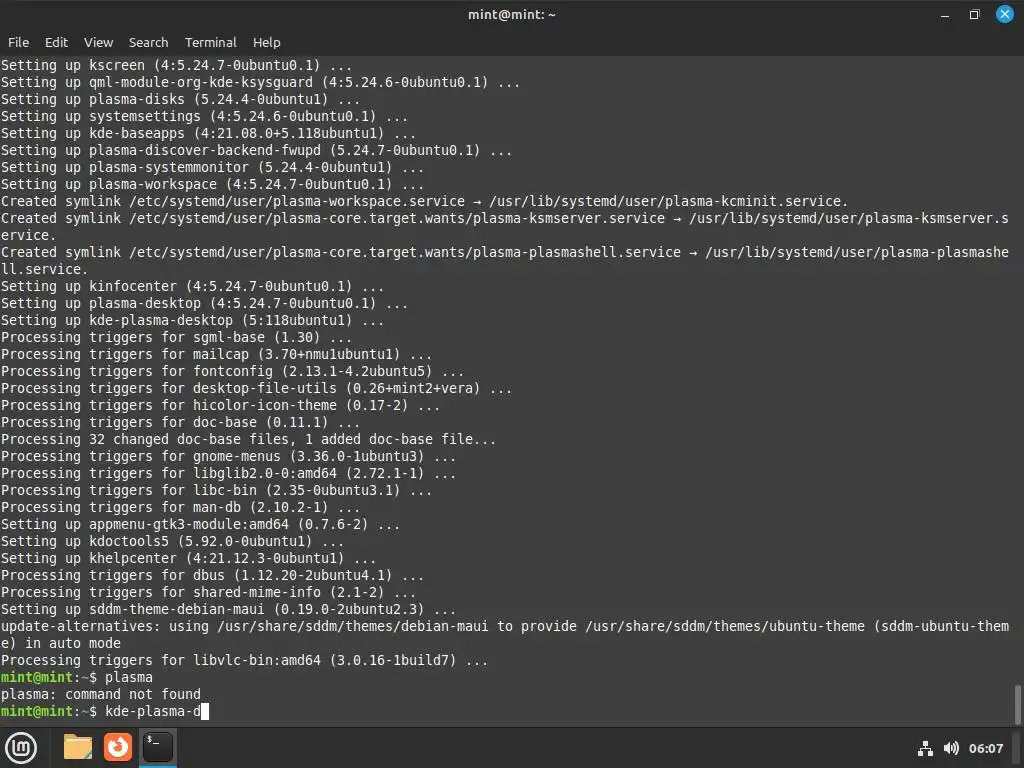1024x768 pixels.
Task: Select the Terminal taskbar icon
Action: pyautogui.click(x=158, y=748)
